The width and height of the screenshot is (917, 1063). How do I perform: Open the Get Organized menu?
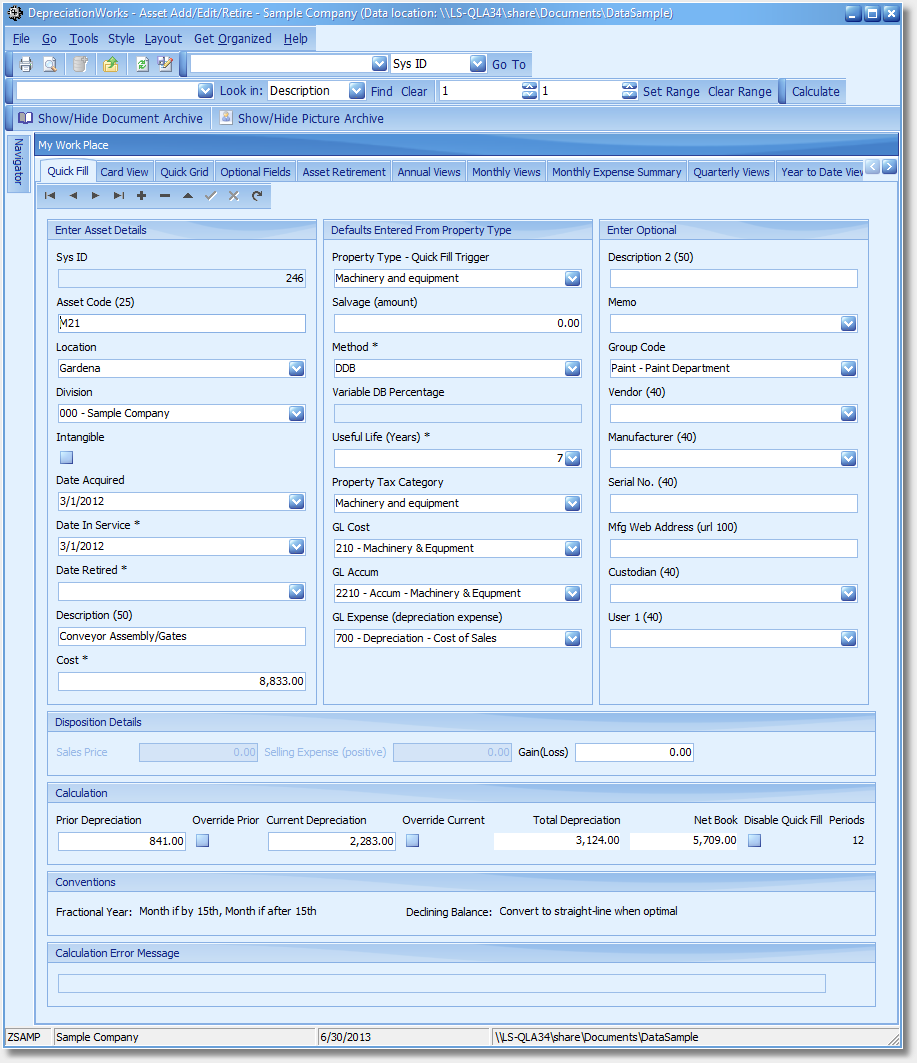click(x=232, y=39)
